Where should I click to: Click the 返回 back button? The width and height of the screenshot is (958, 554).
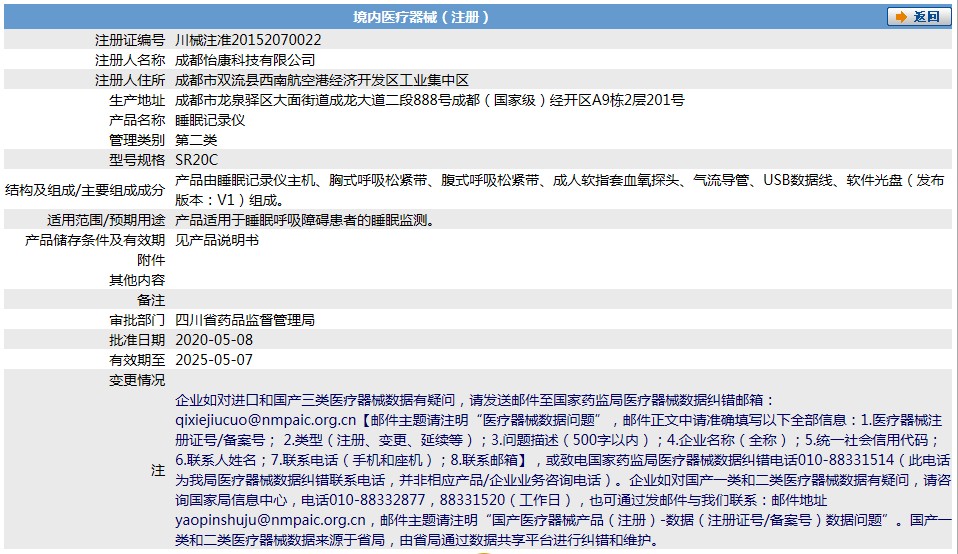(919, 16)
